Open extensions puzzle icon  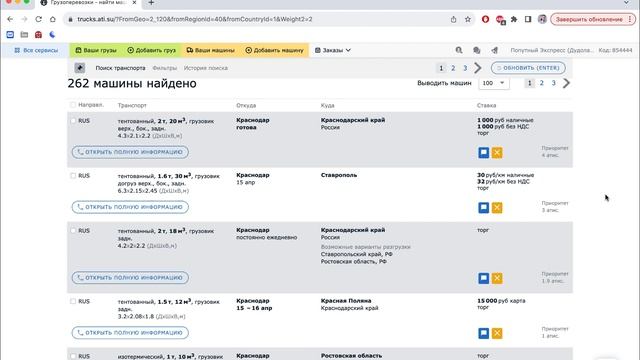tap(514, 19)
